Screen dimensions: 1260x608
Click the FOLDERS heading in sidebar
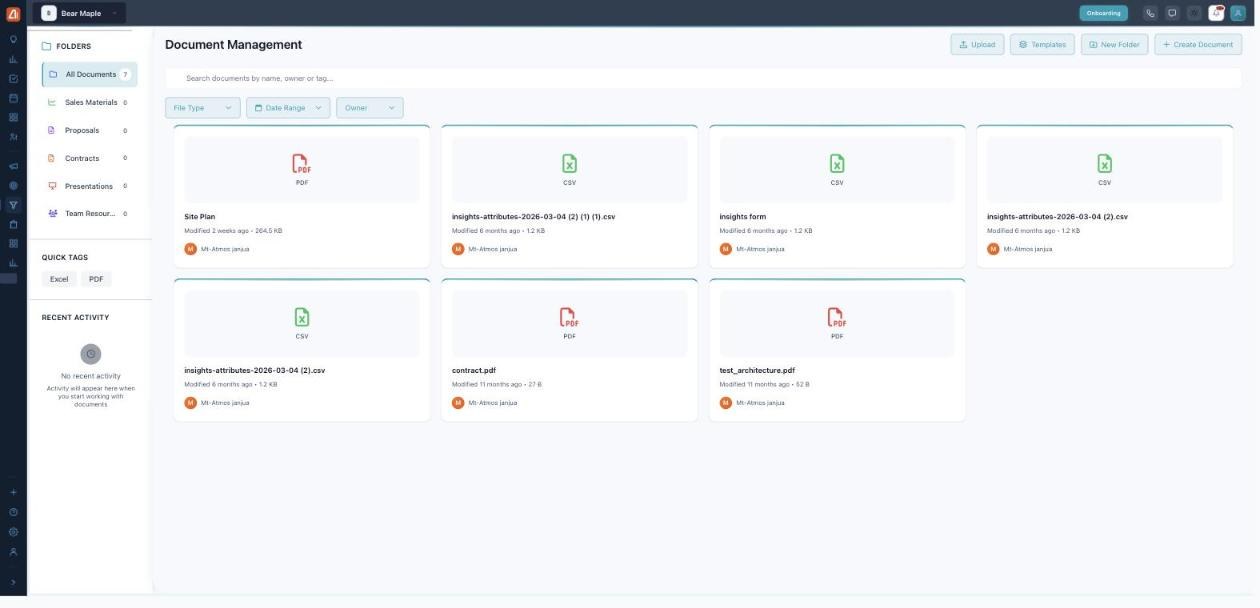73,46
